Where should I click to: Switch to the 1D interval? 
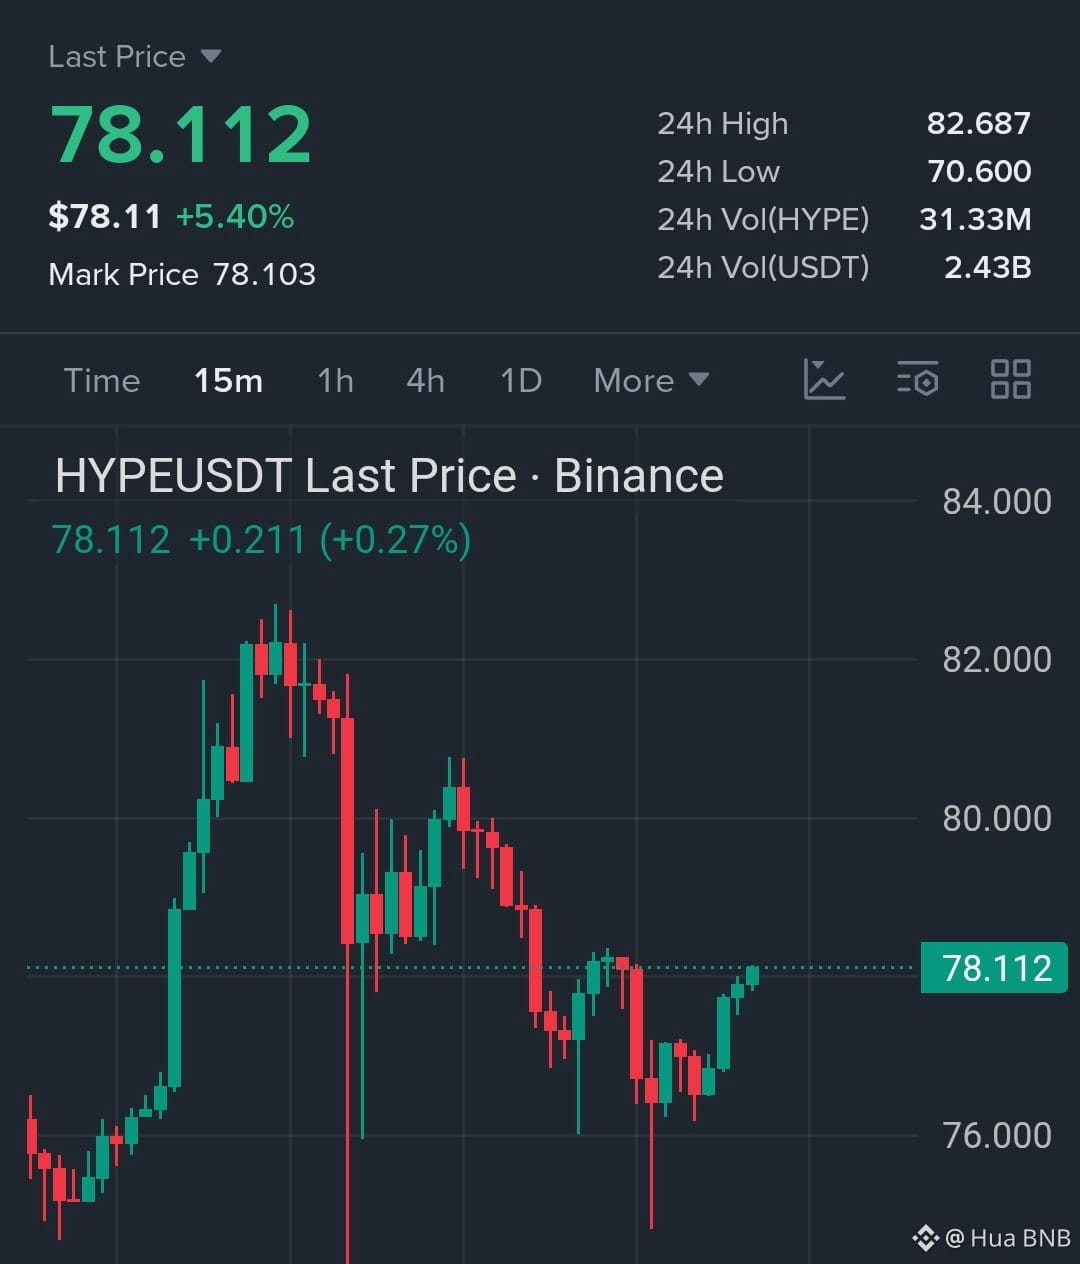(x=521, y=381)
